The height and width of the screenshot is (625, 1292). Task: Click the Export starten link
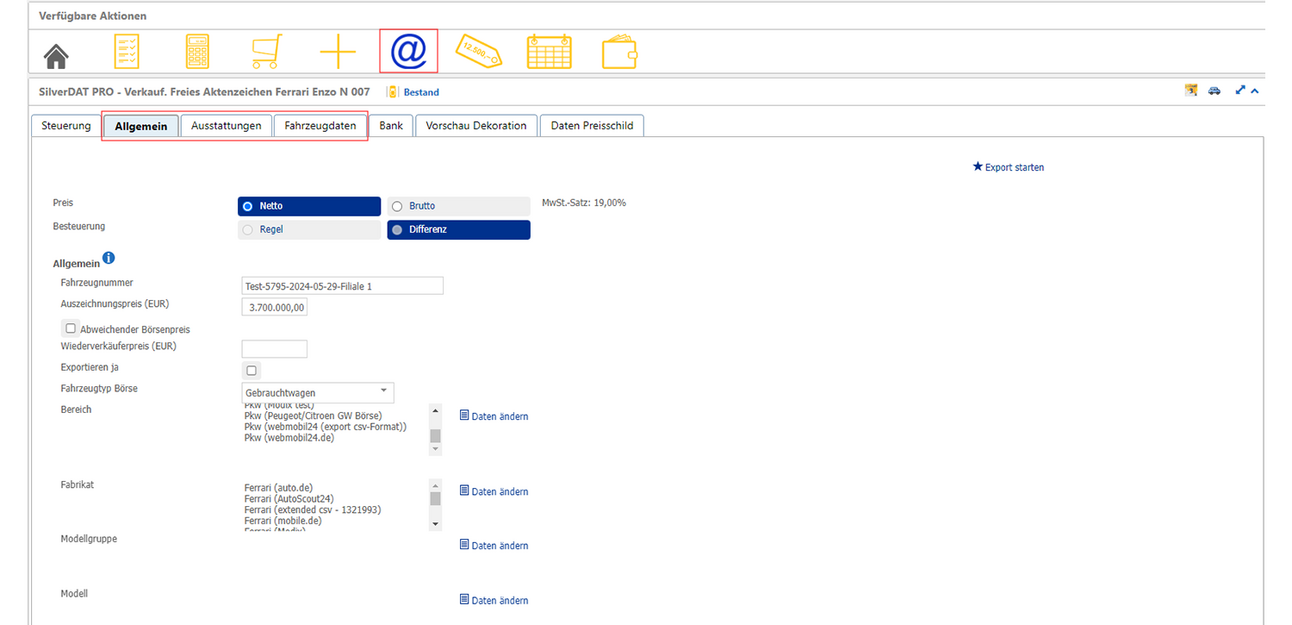pyautogui.click(x=1008, y=167)
